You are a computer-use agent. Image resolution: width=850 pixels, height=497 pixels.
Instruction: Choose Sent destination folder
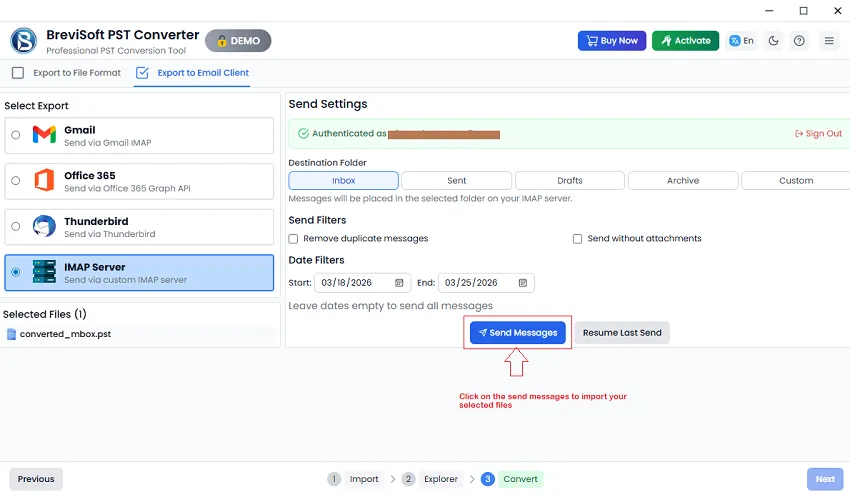(456, 180)
